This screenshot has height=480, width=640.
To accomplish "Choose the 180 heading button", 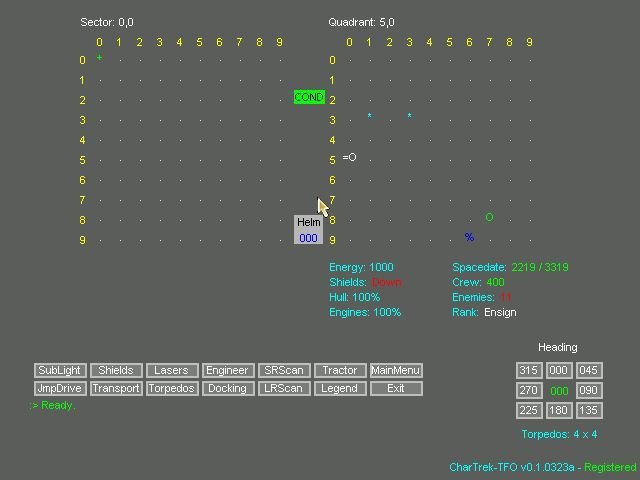I will (x=559, y=410).
